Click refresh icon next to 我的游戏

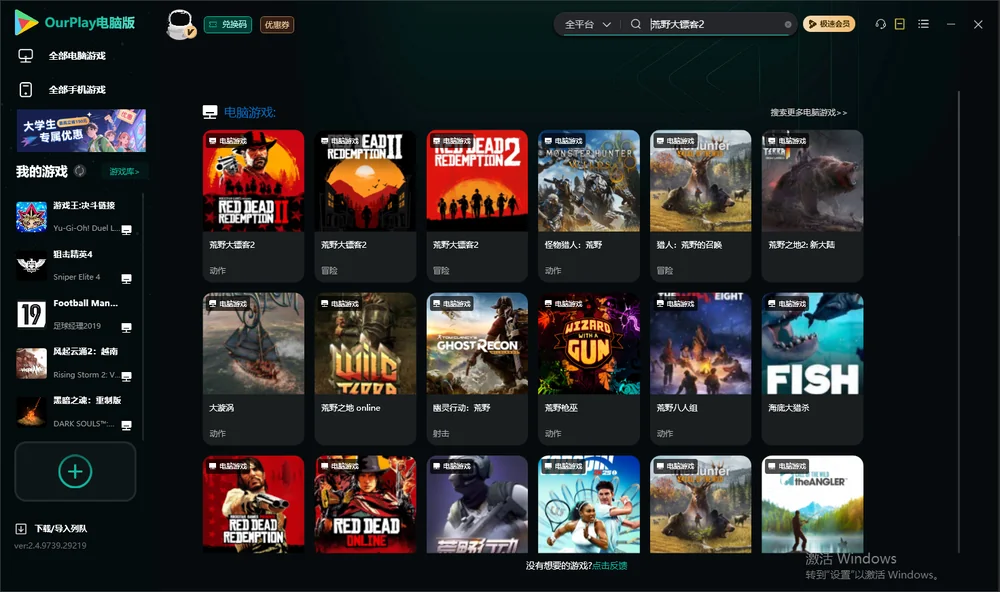pyautogui.click(x=80, y=171)
